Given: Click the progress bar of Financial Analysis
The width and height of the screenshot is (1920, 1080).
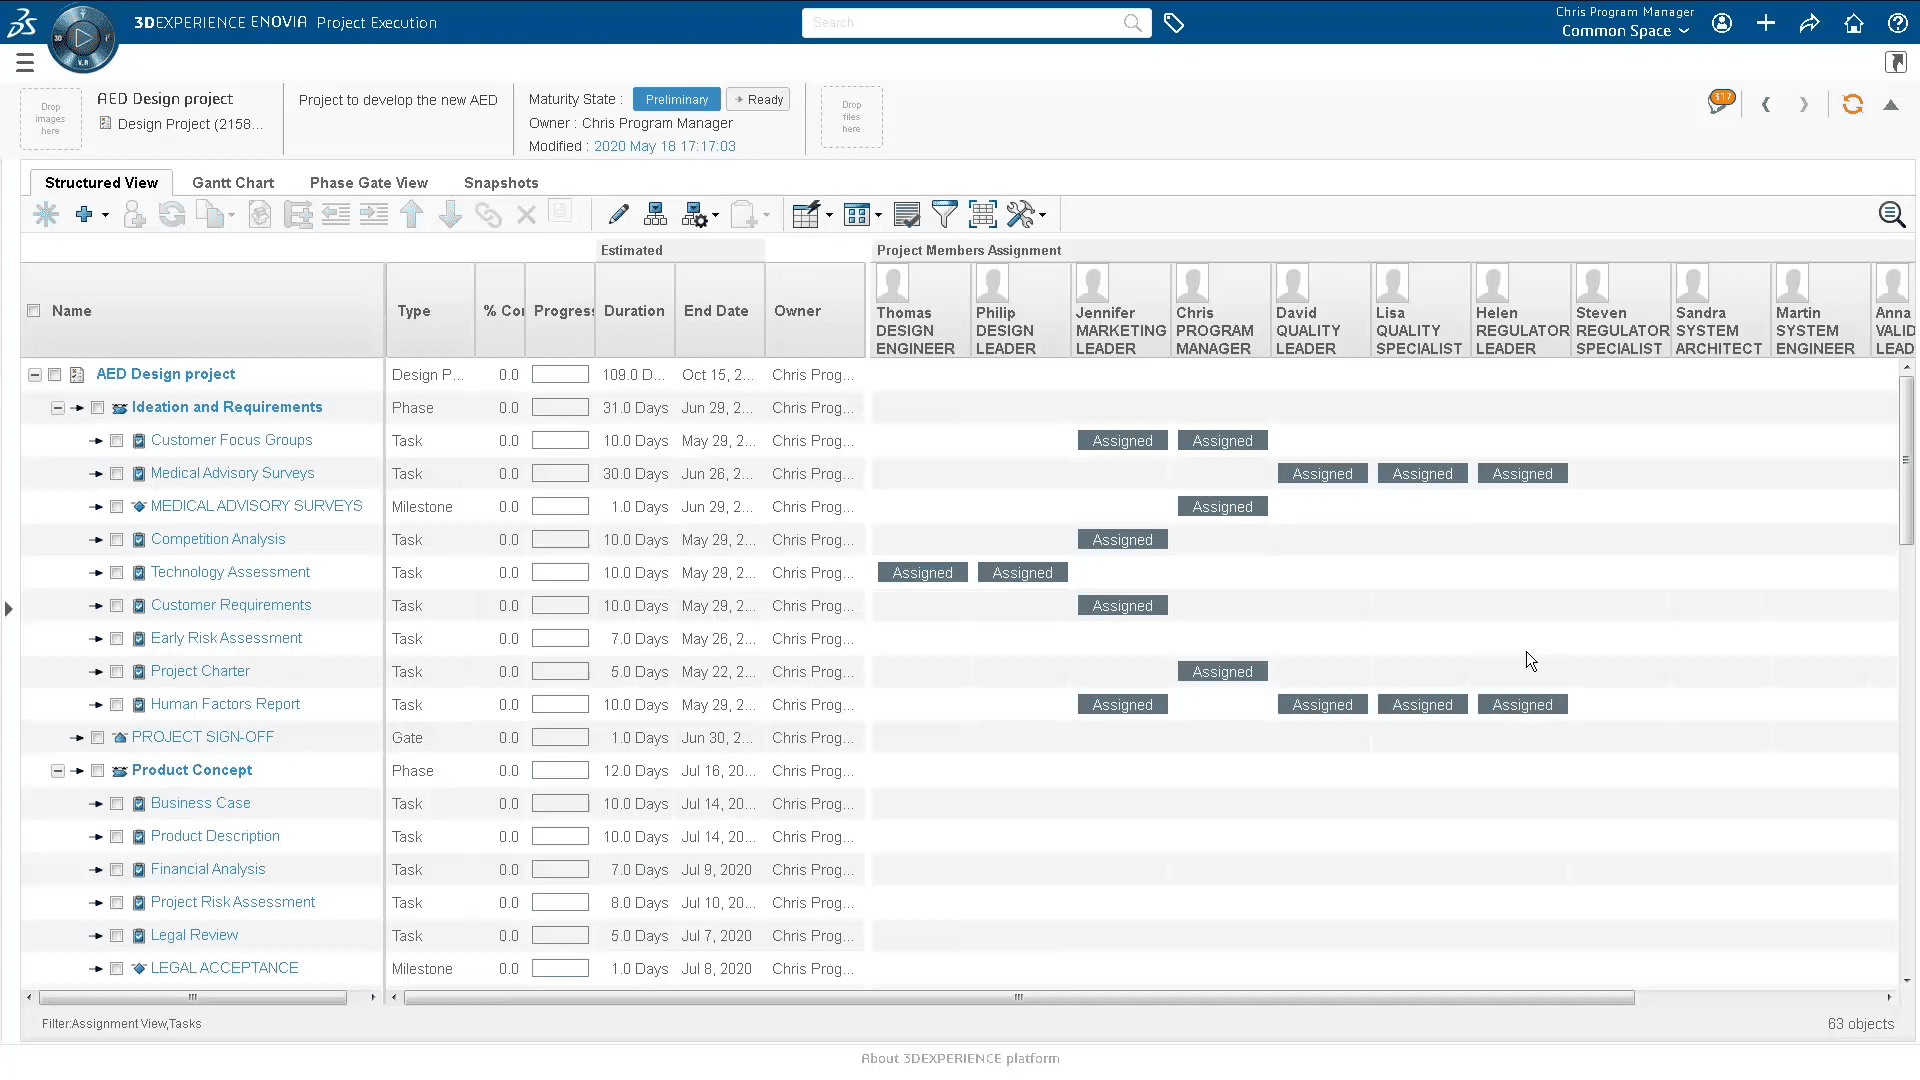Looking at the screenshot, I should 560,870.
